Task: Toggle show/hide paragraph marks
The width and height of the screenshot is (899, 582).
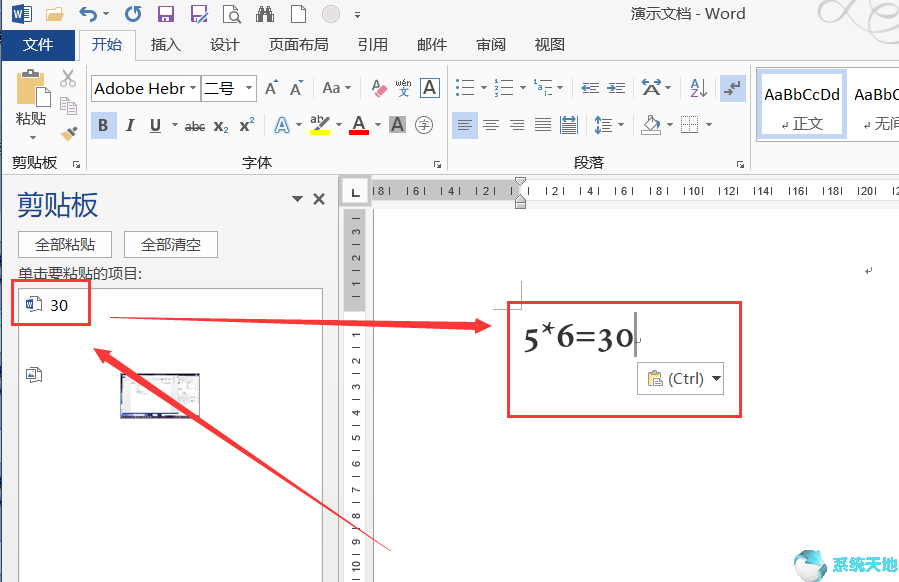Action: [x=733, y=88]
